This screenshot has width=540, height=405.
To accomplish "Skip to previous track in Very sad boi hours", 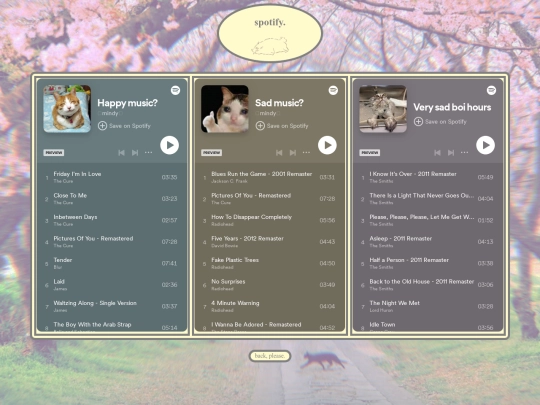I will pyautogui.click(x=437, y=153).
